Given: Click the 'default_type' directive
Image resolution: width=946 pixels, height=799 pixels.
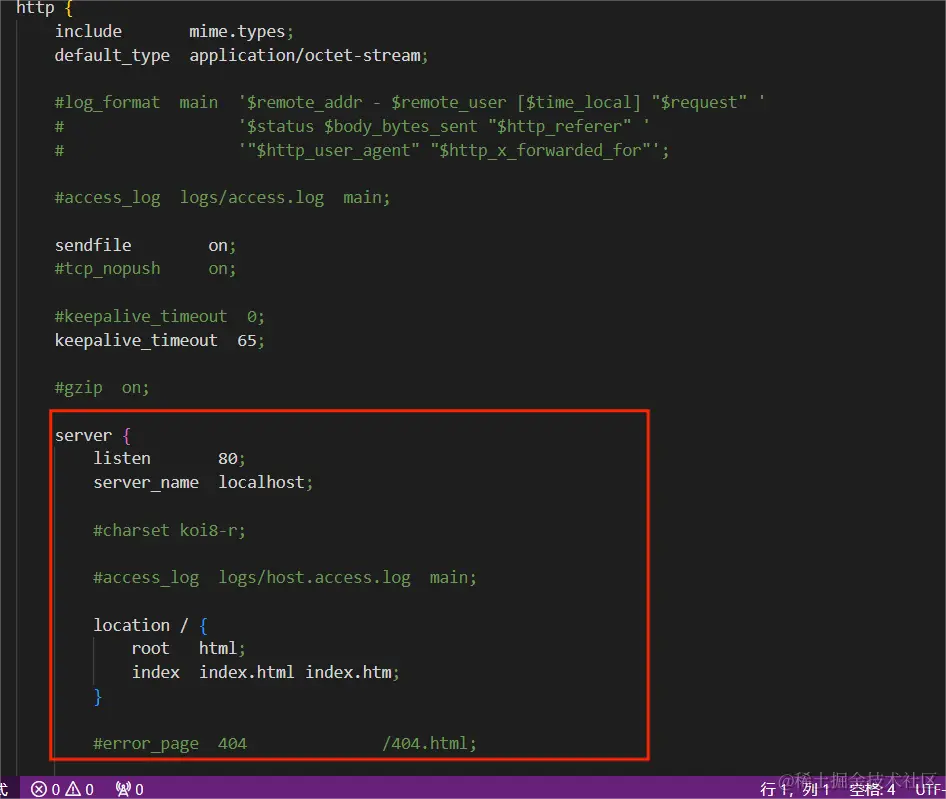Looking at the screenshot, I should [x=112, y=56].
